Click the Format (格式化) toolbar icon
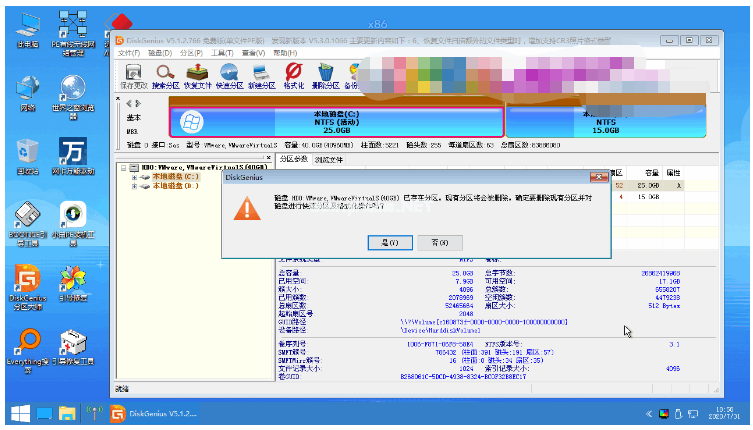This screenshot has width=753, height=430. 293,75
